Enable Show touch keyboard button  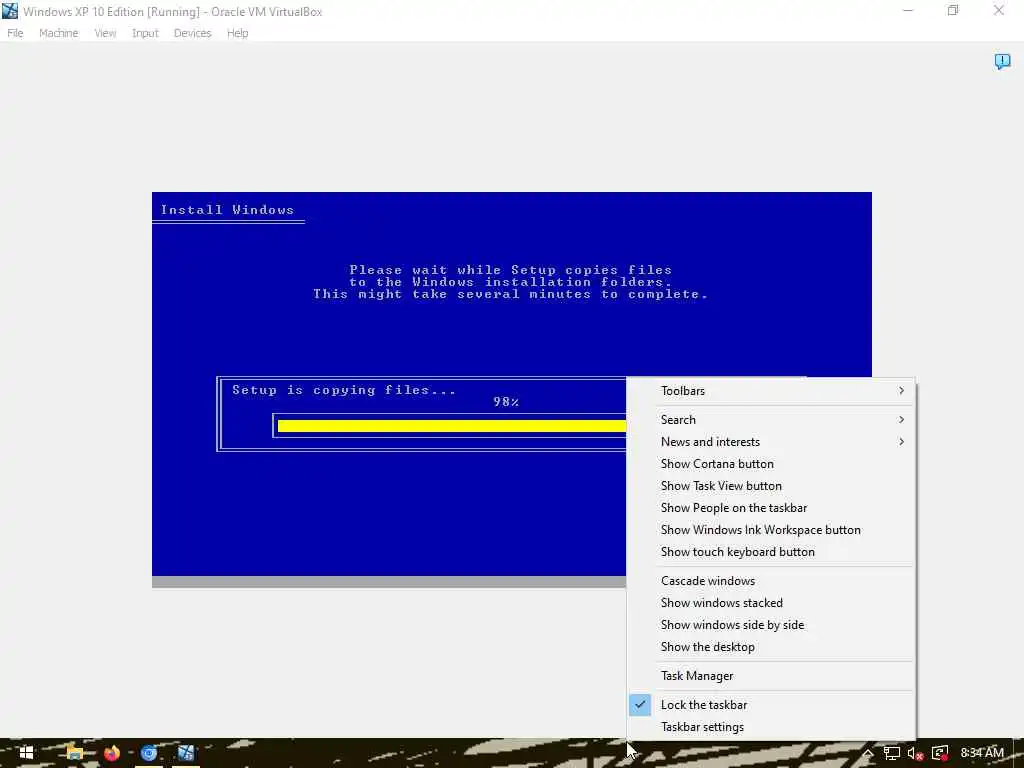point(771,552)
